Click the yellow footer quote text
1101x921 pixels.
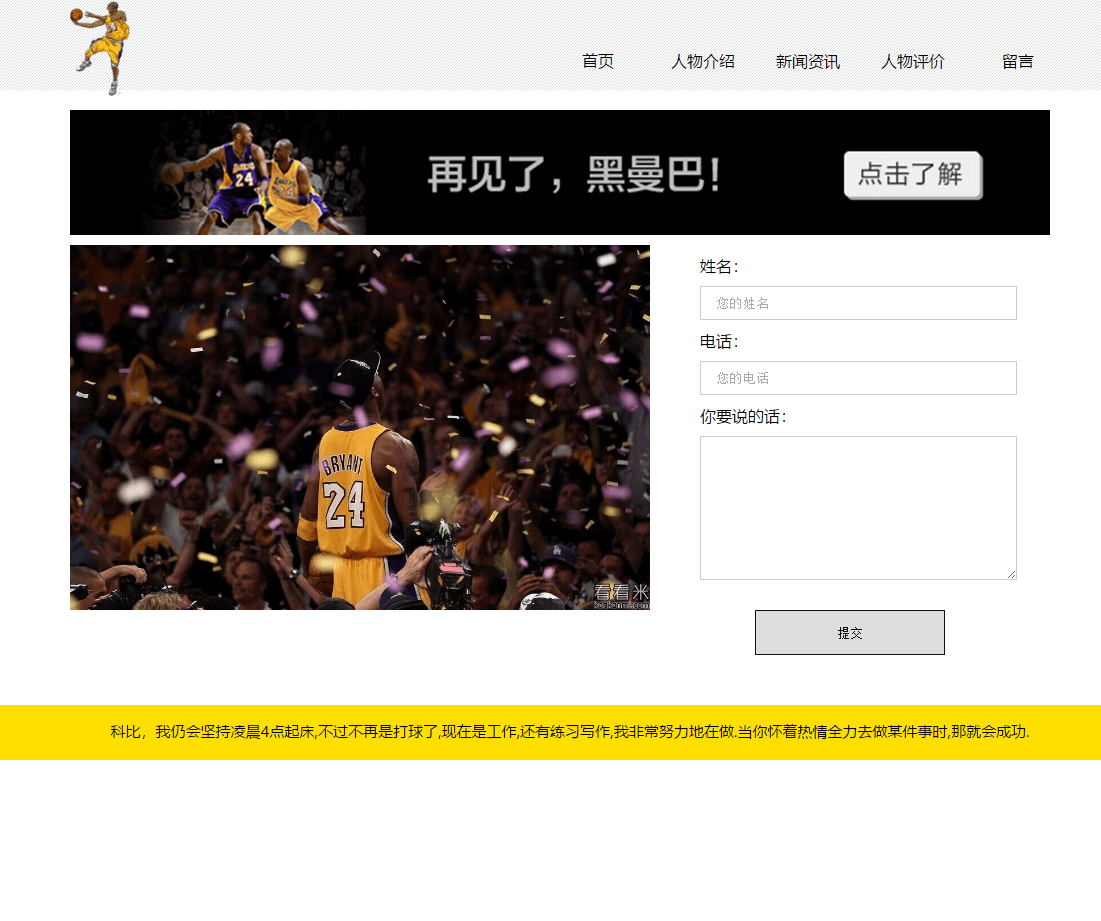(x=570, y=732)
